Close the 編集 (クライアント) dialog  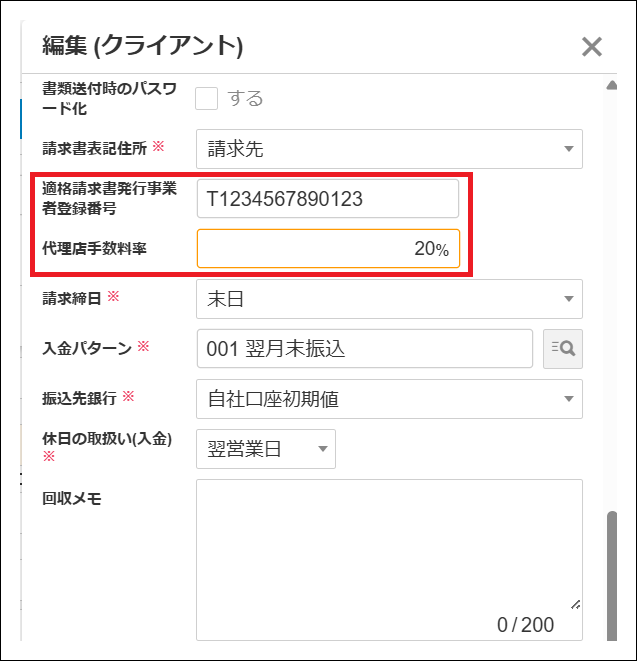(x=591, y=46)
